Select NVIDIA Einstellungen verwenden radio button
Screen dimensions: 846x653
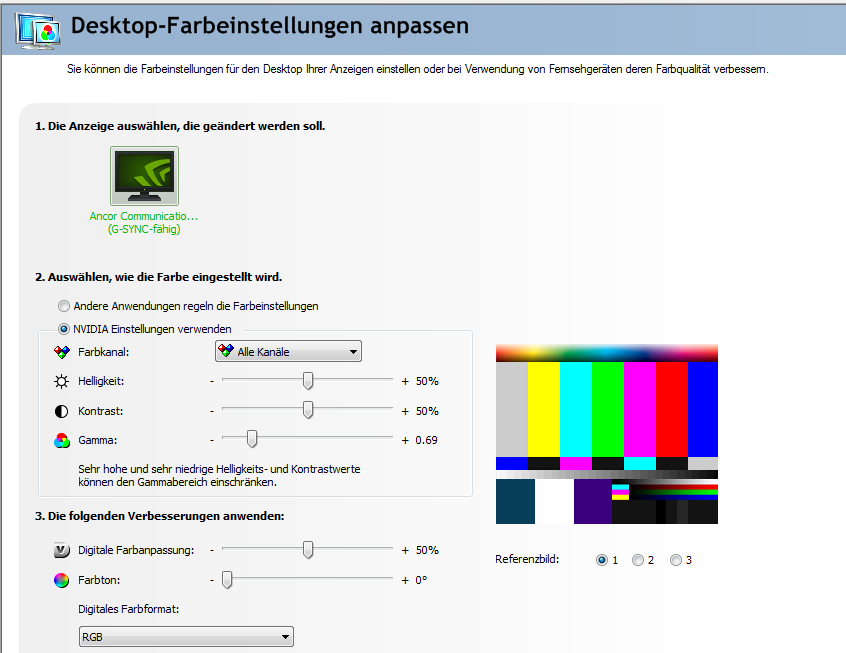point(64,329)
